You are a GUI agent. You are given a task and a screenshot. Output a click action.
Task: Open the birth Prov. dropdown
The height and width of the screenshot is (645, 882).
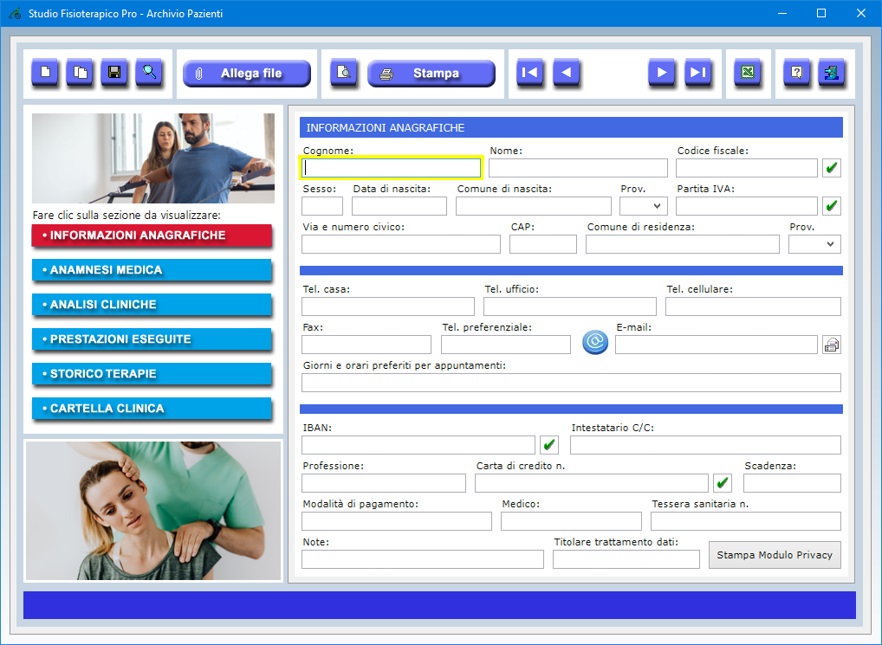[644, 206]
